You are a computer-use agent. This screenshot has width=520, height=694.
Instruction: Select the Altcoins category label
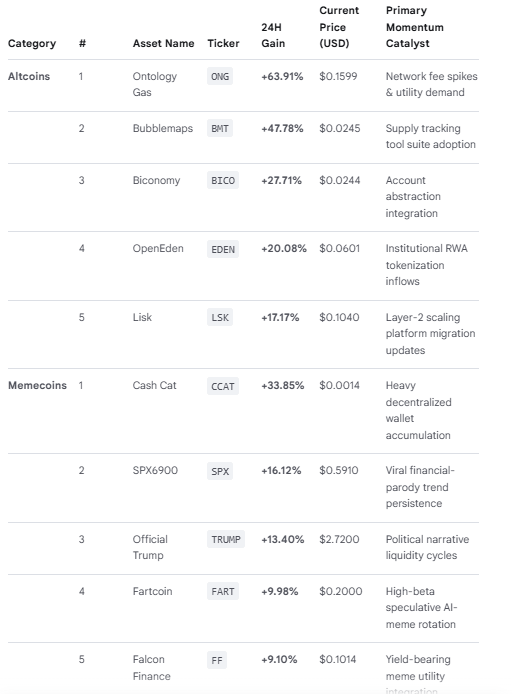coord(29,76)
